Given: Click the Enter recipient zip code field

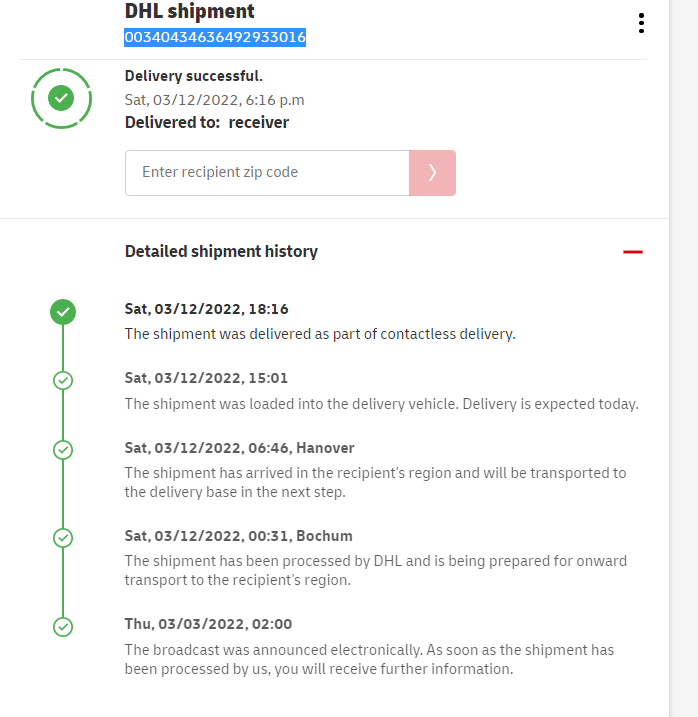Looking at the screenshot, I should tap(267, 172).
